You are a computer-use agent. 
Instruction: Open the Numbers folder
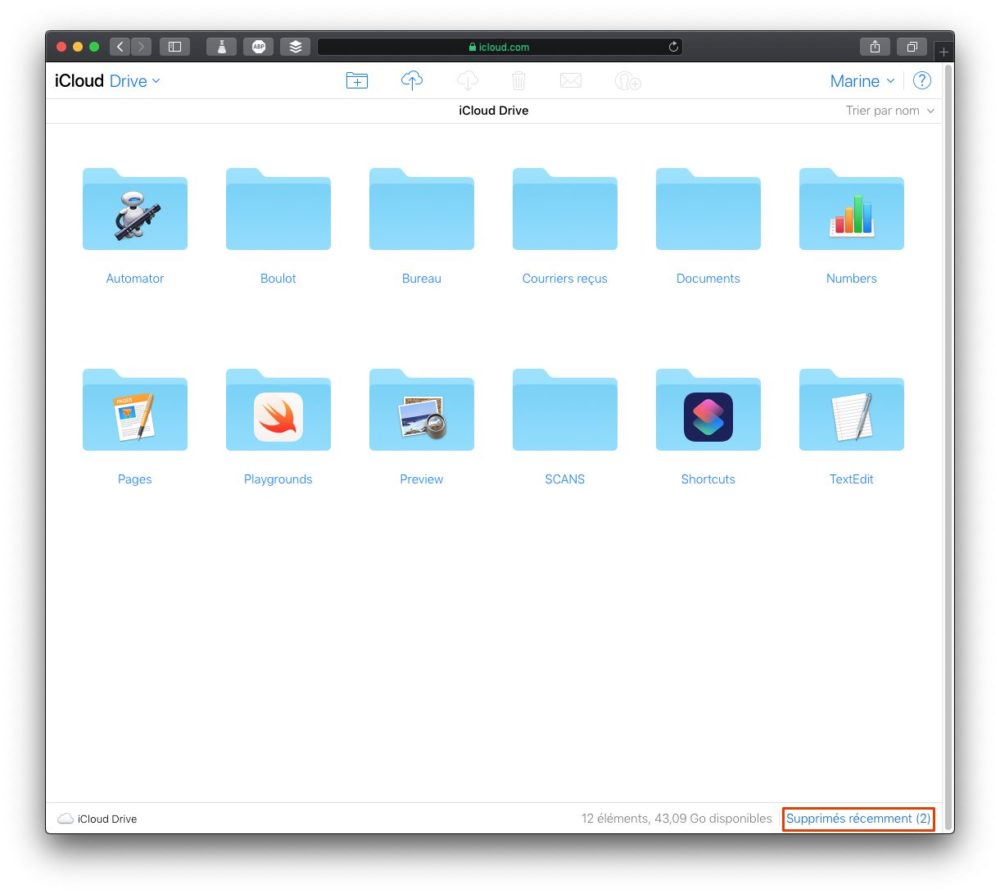click(851, 210)
